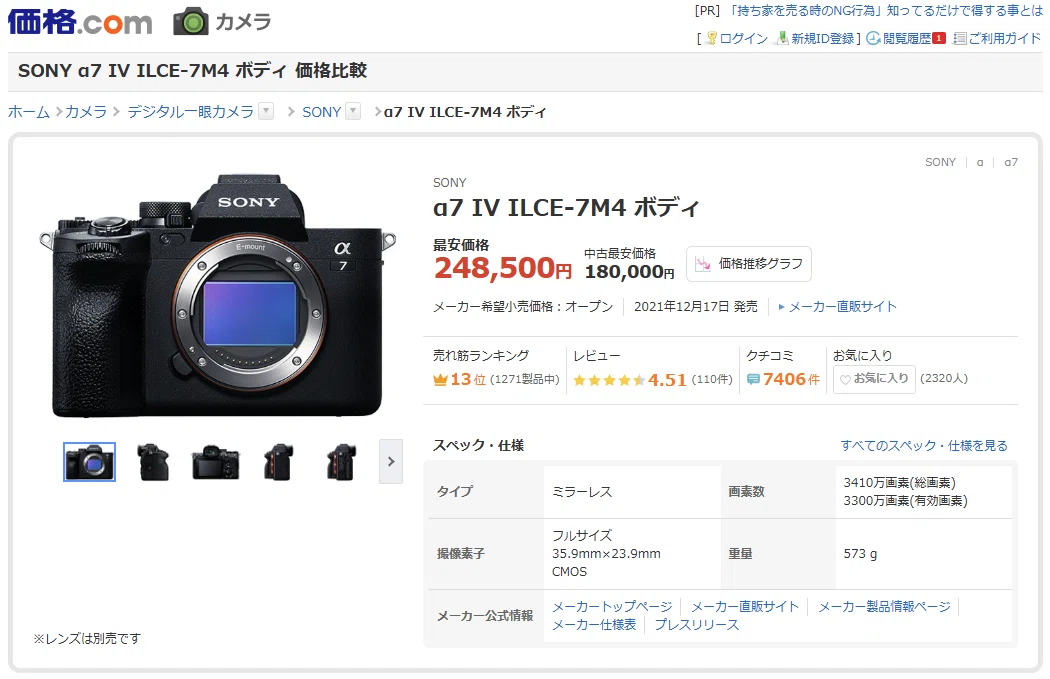This screenshot has width=1050, height=679.
Task: Click the browsing history clock icon
Action: coord(873,39)
